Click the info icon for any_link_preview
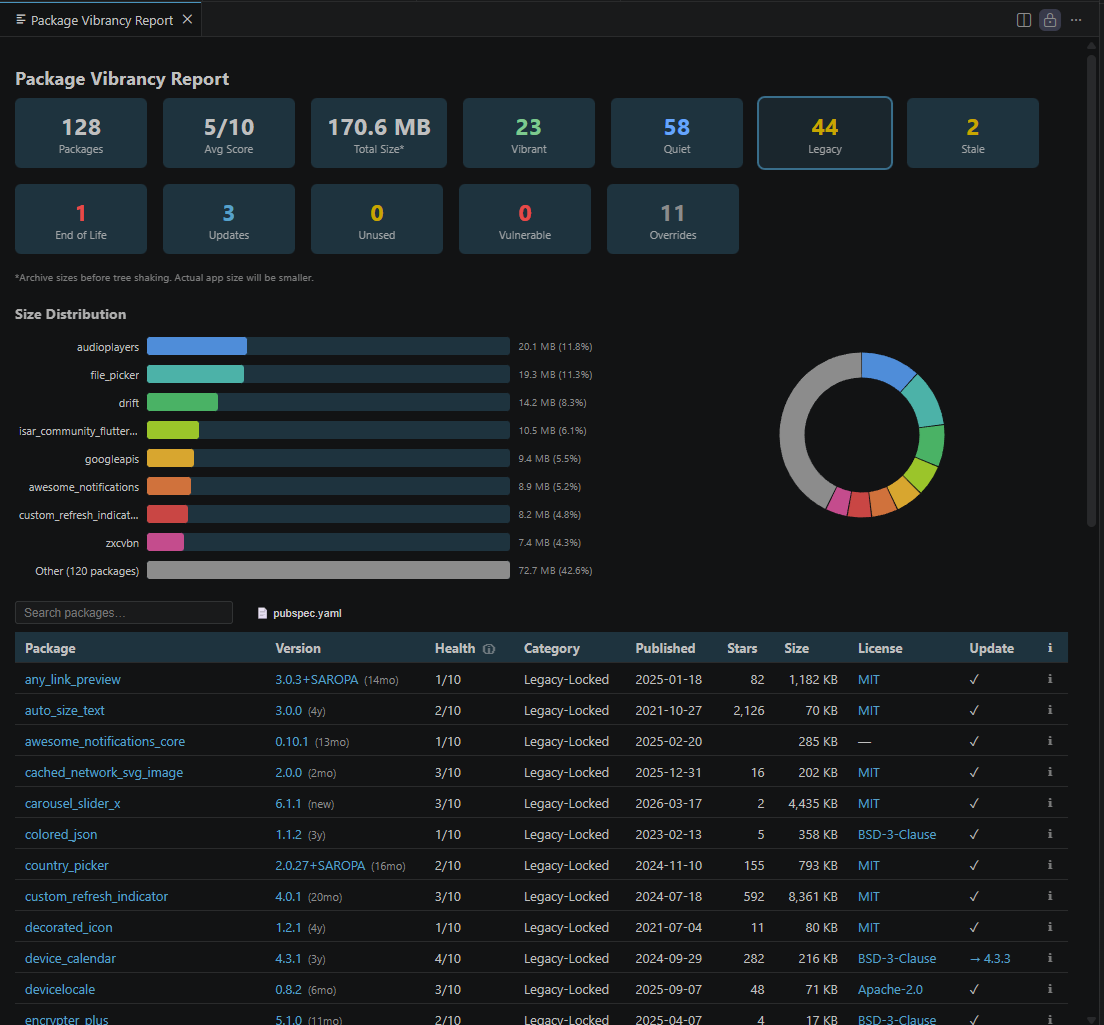 [x=1050, y=680]
